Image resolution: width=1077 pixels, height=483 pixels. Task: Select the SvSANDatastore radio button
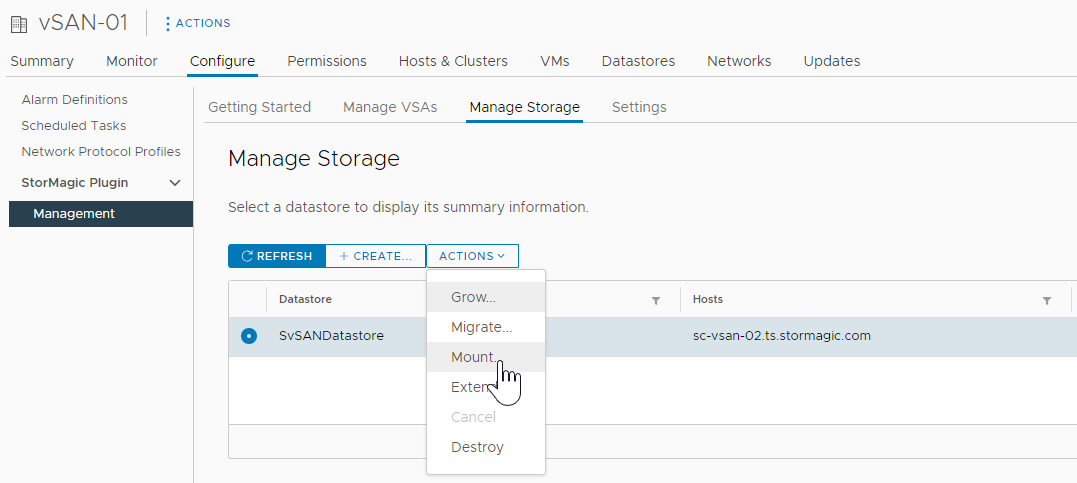(x=249, y=336)
